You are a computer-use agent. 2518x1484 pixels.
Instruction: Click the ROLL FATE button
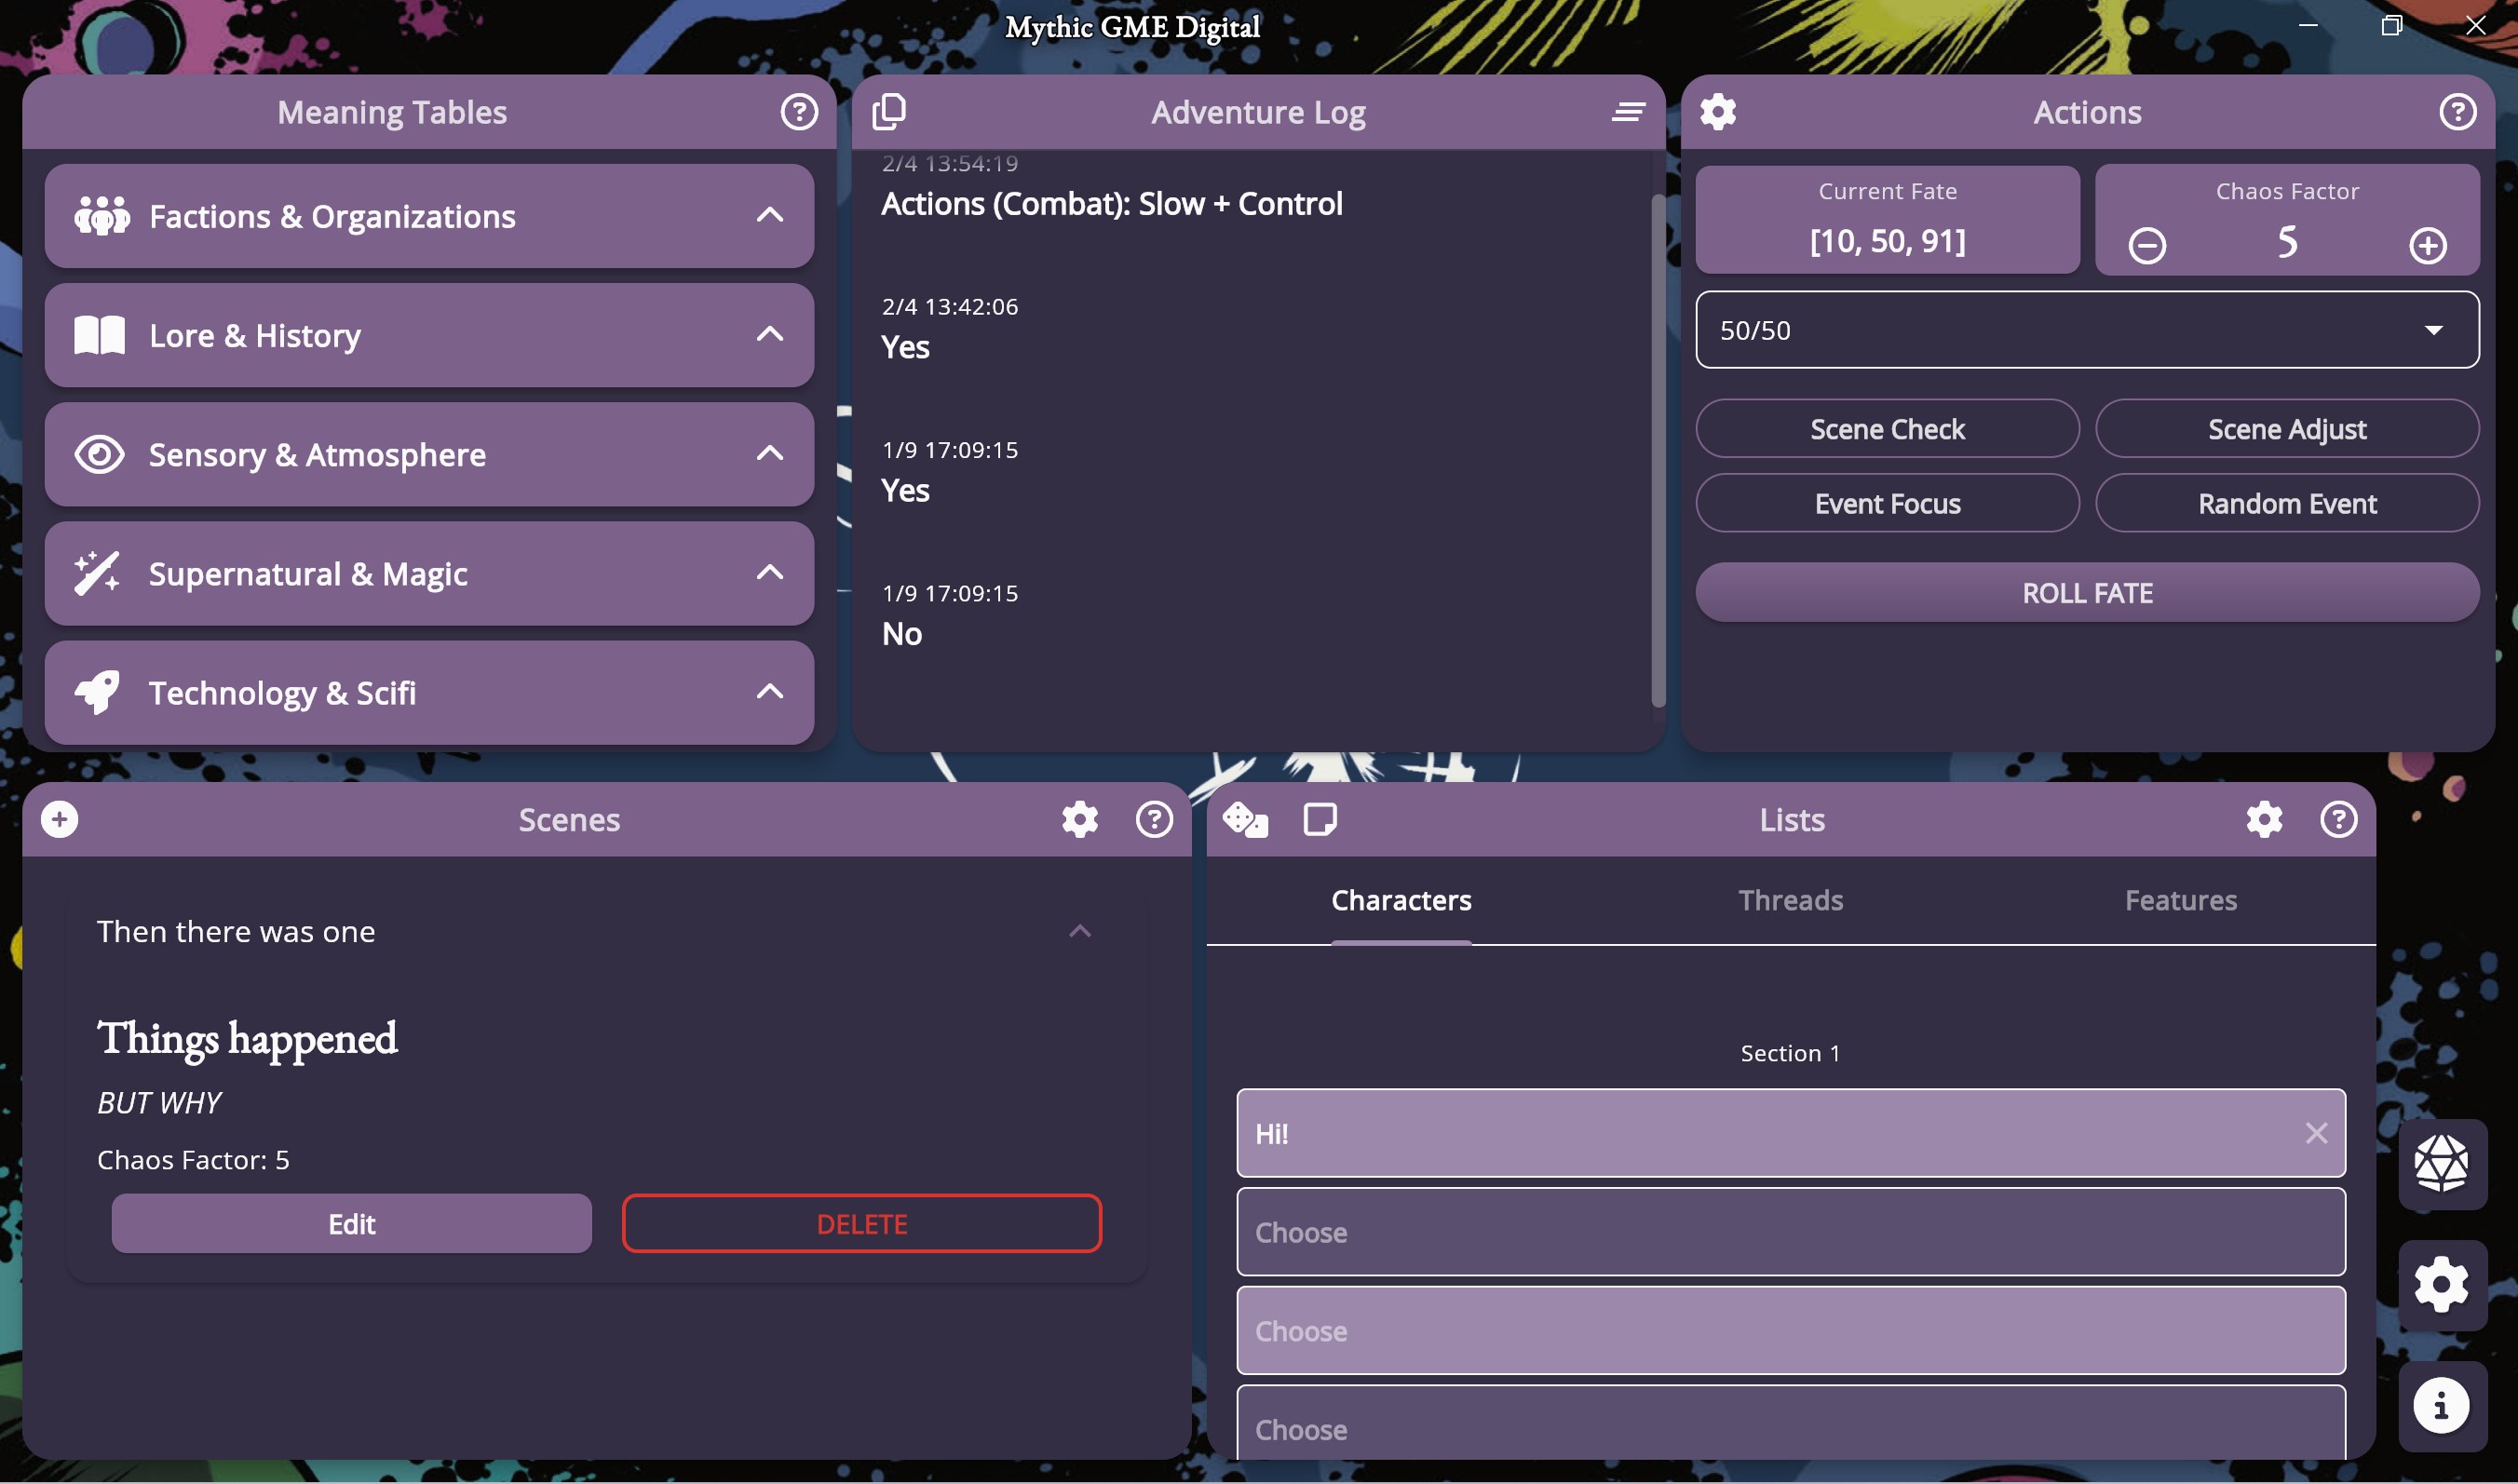point(2086,592)
